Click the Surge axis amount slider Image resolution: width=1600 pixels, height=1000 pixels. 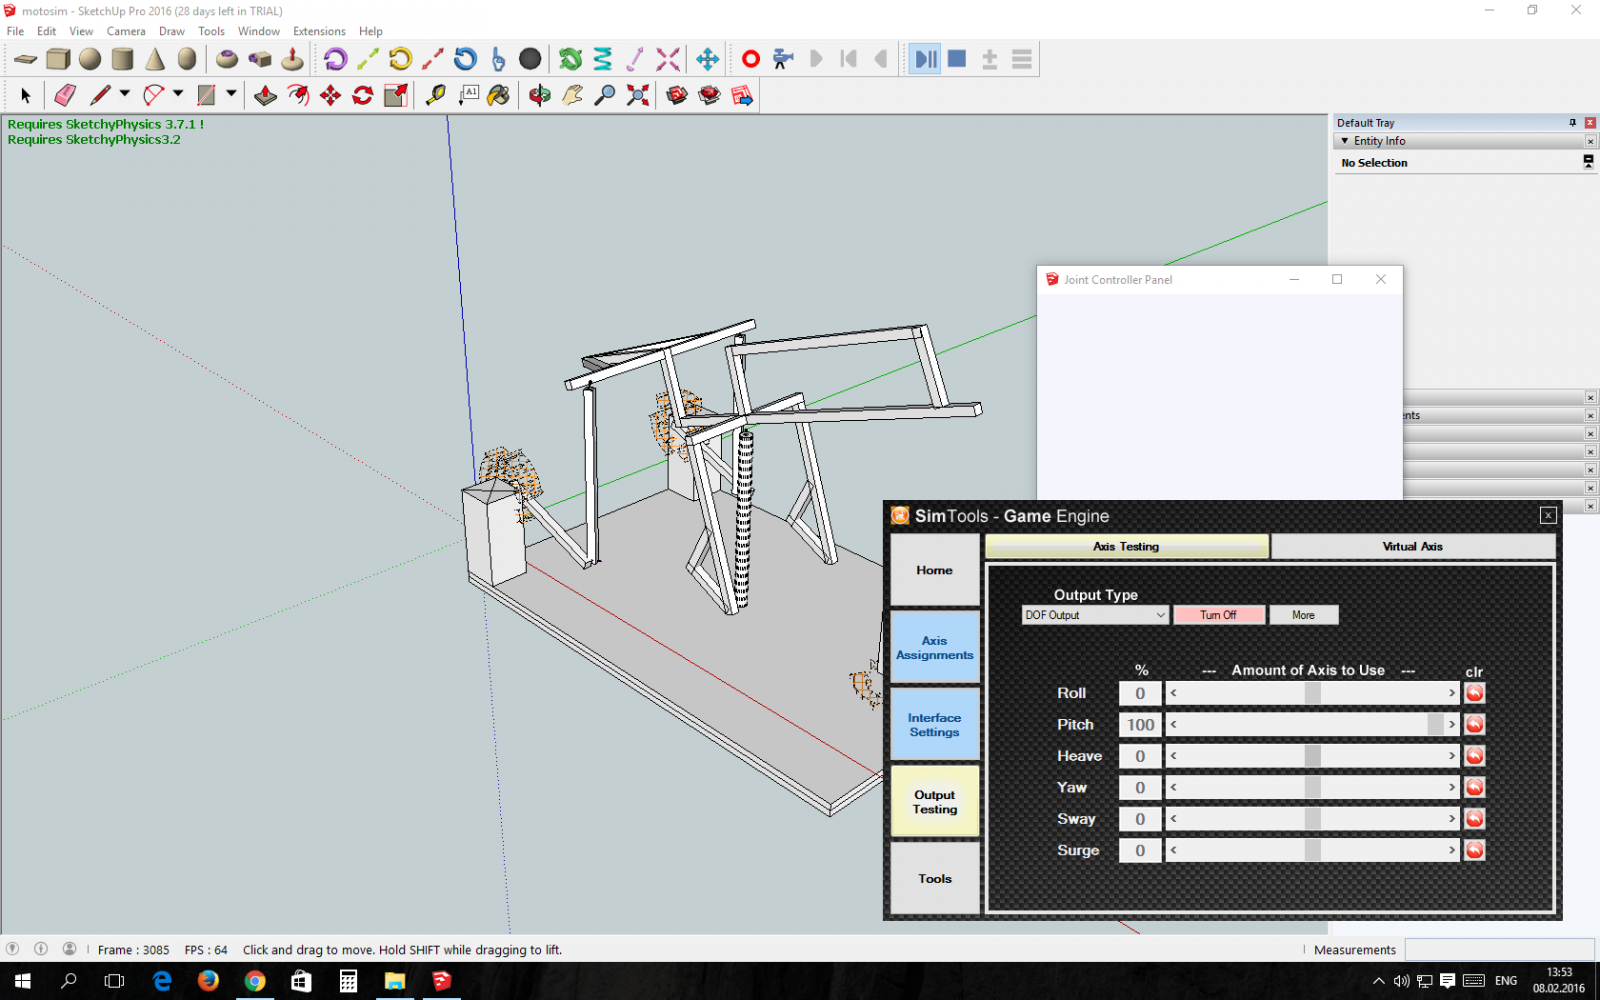coord(1312,850)
